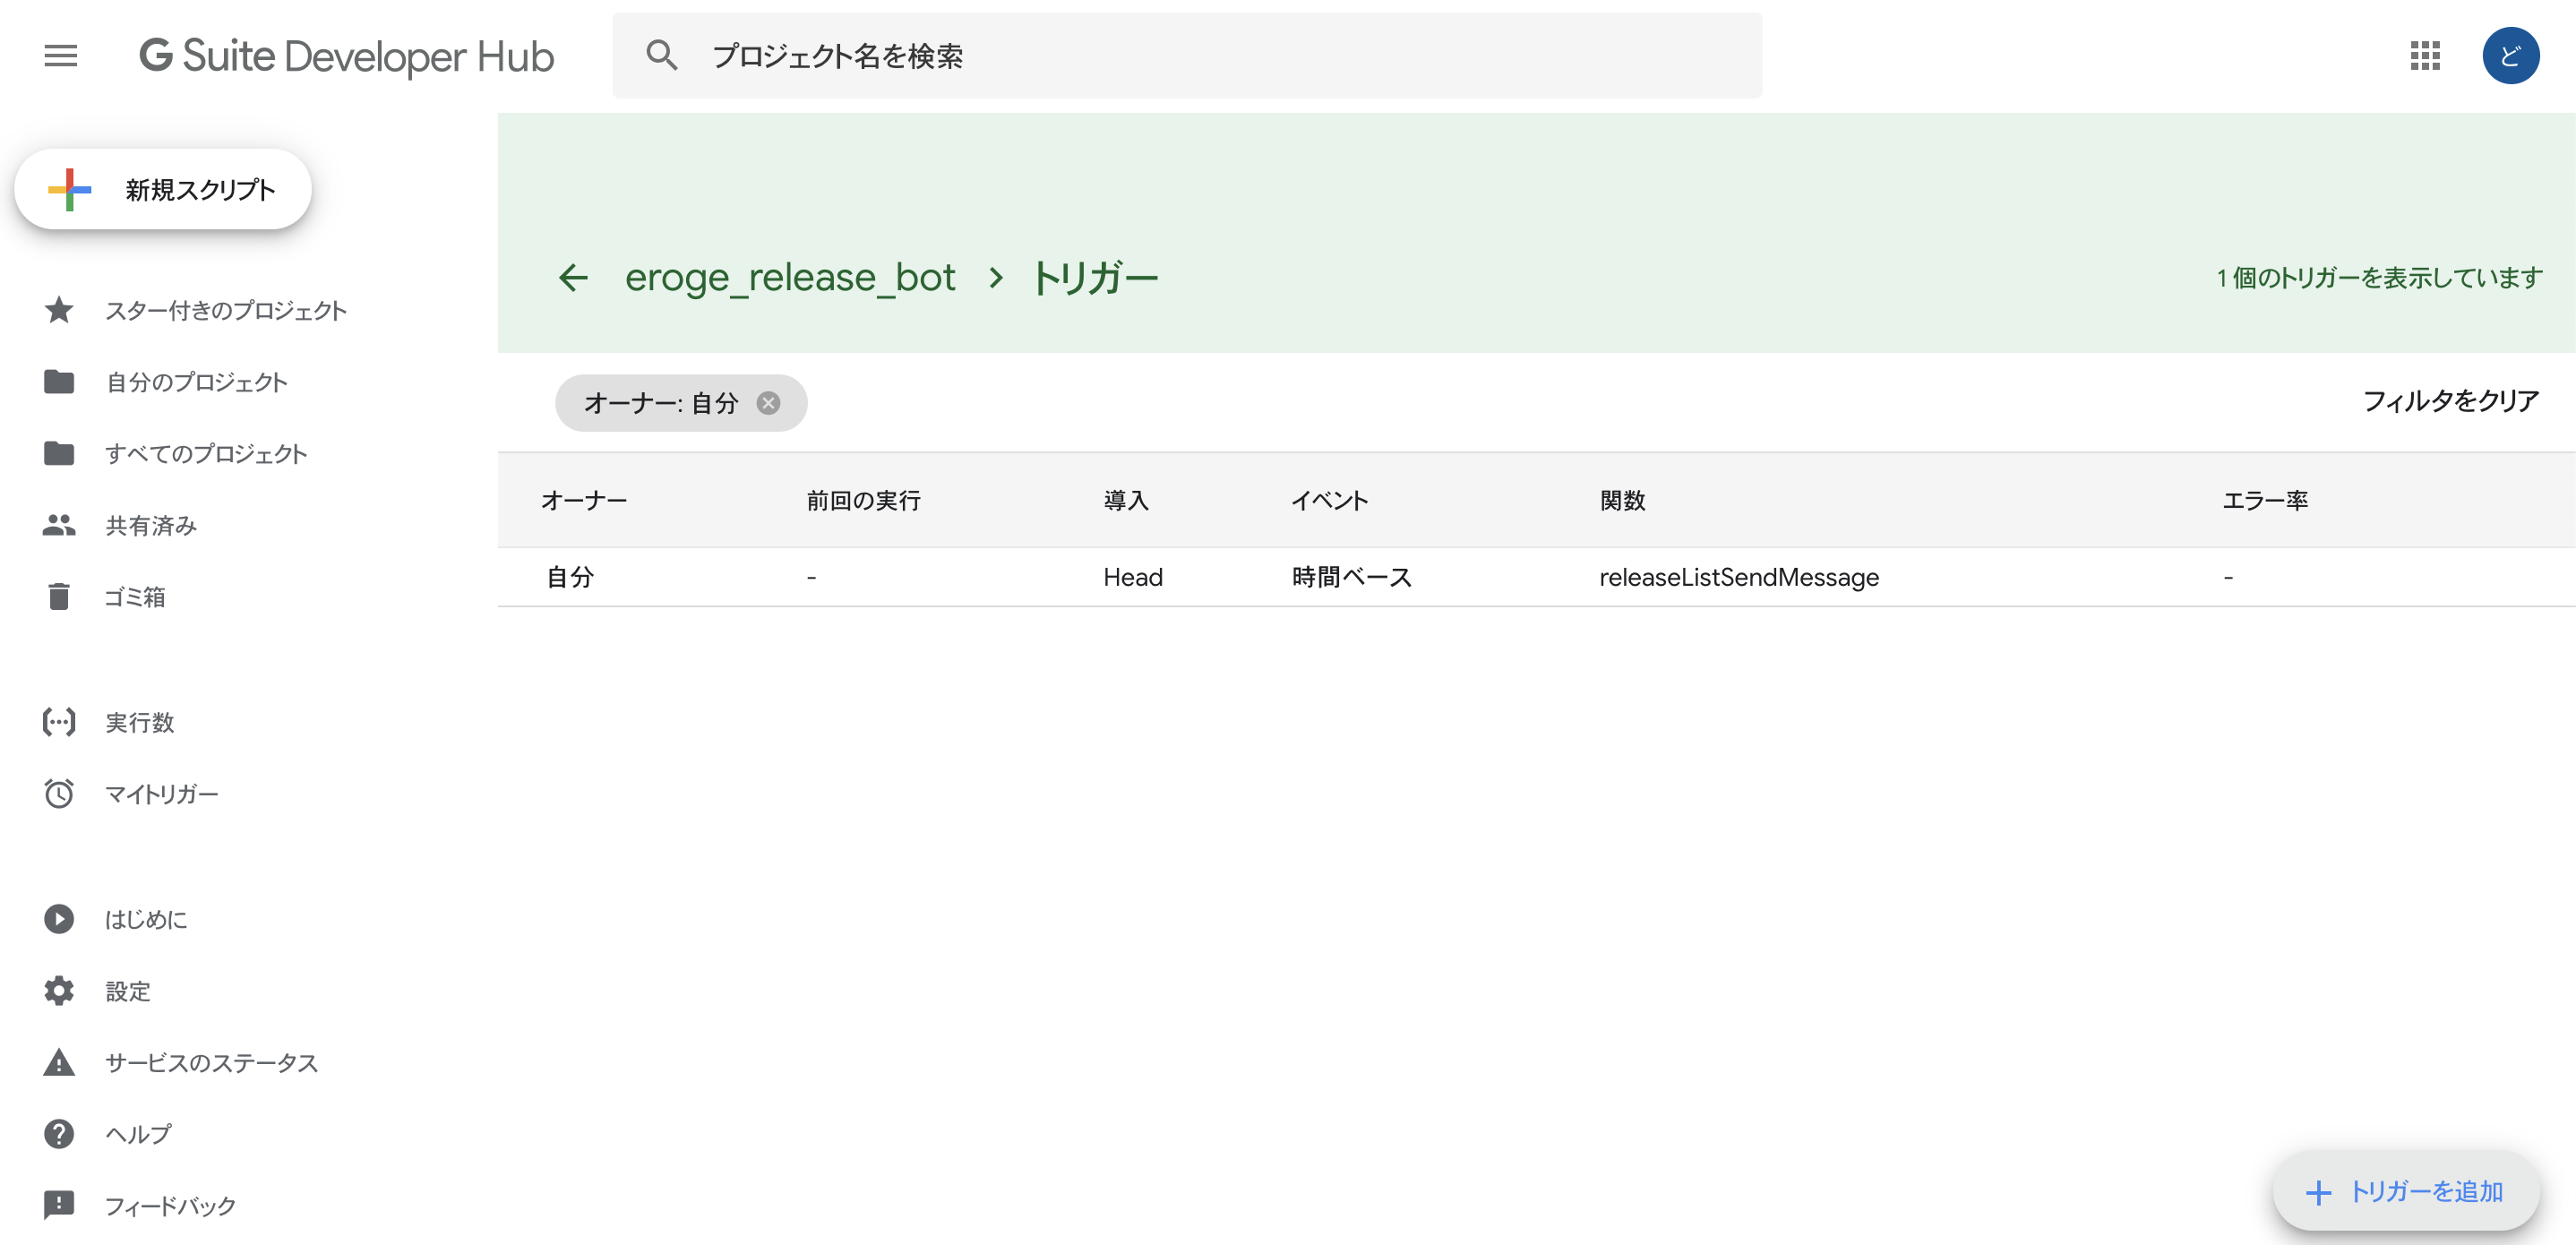Click 新規スクリプト new script button
Viewport: 2576px width, 1245px height.
163,189
